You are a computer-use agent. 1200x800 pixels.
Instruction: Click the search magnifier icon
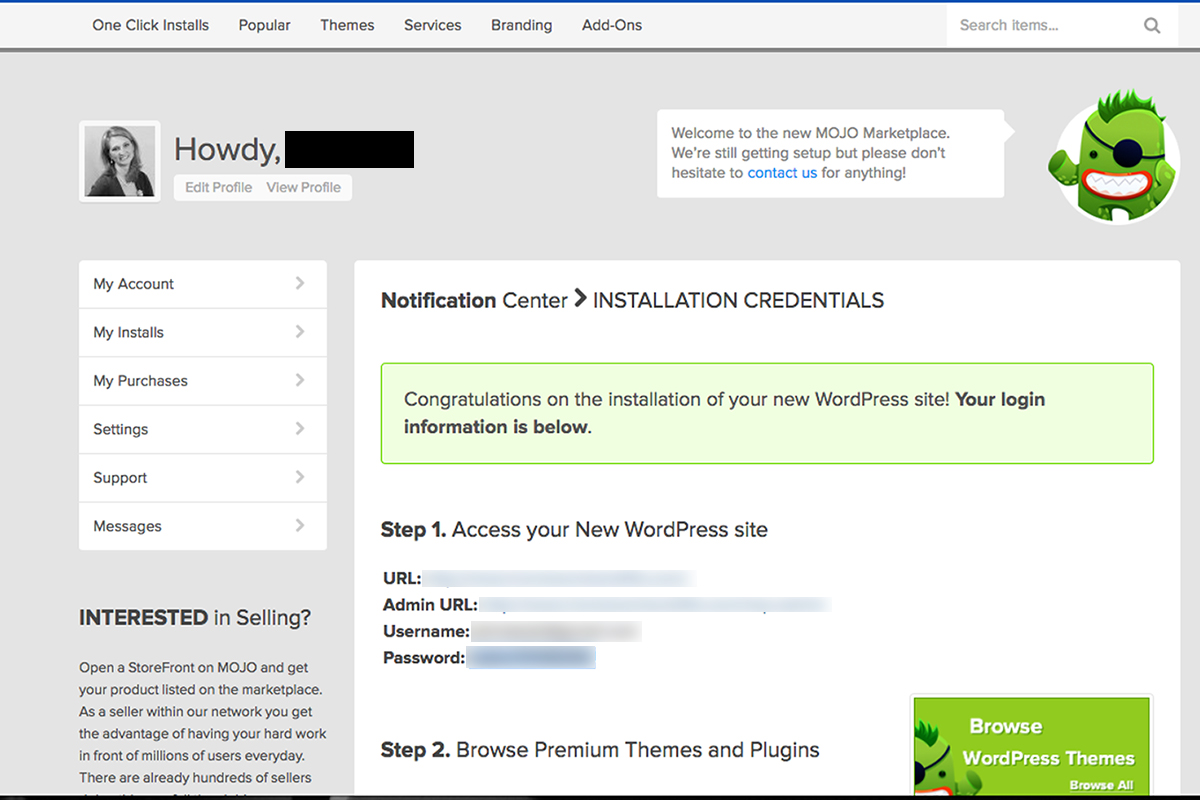tap(1152, 26)
